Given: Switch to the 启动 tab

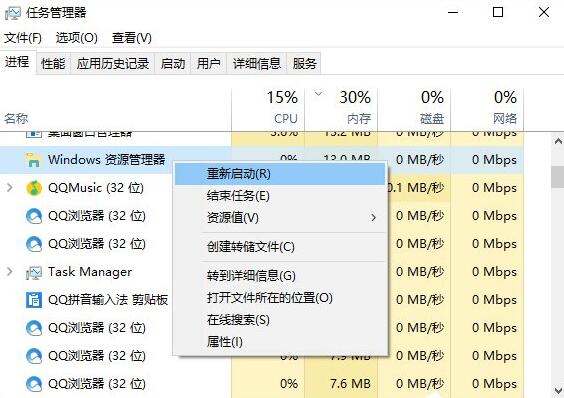Looking at the screenshot, I should click(173, 64).
